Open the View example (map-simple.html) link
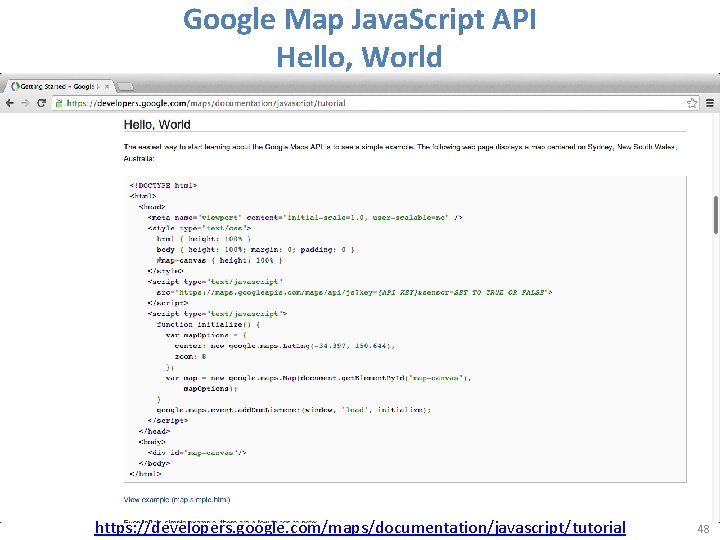Image resolution: width=720 pixels, height=540 pixels. pyautogui.click(x=177, y=500)
